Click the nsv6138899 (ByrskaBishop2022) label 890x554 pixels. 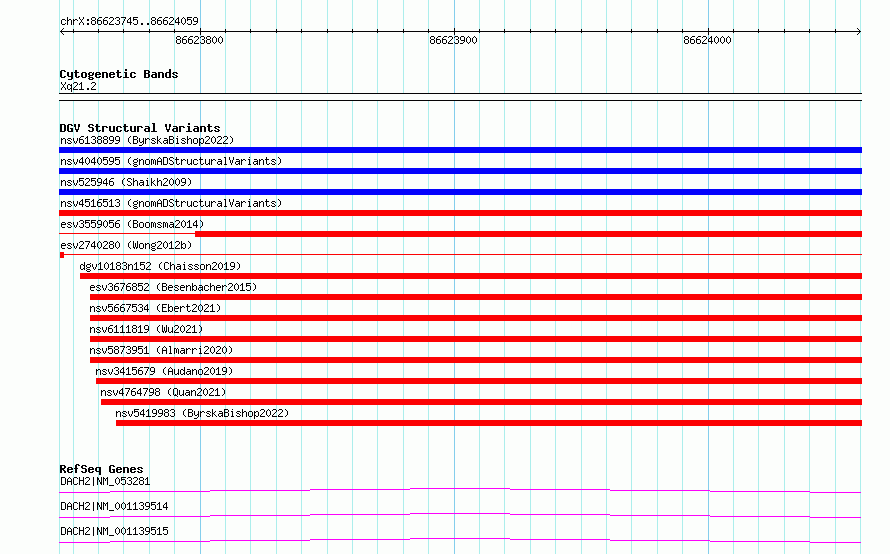click(x=147, y=140)
